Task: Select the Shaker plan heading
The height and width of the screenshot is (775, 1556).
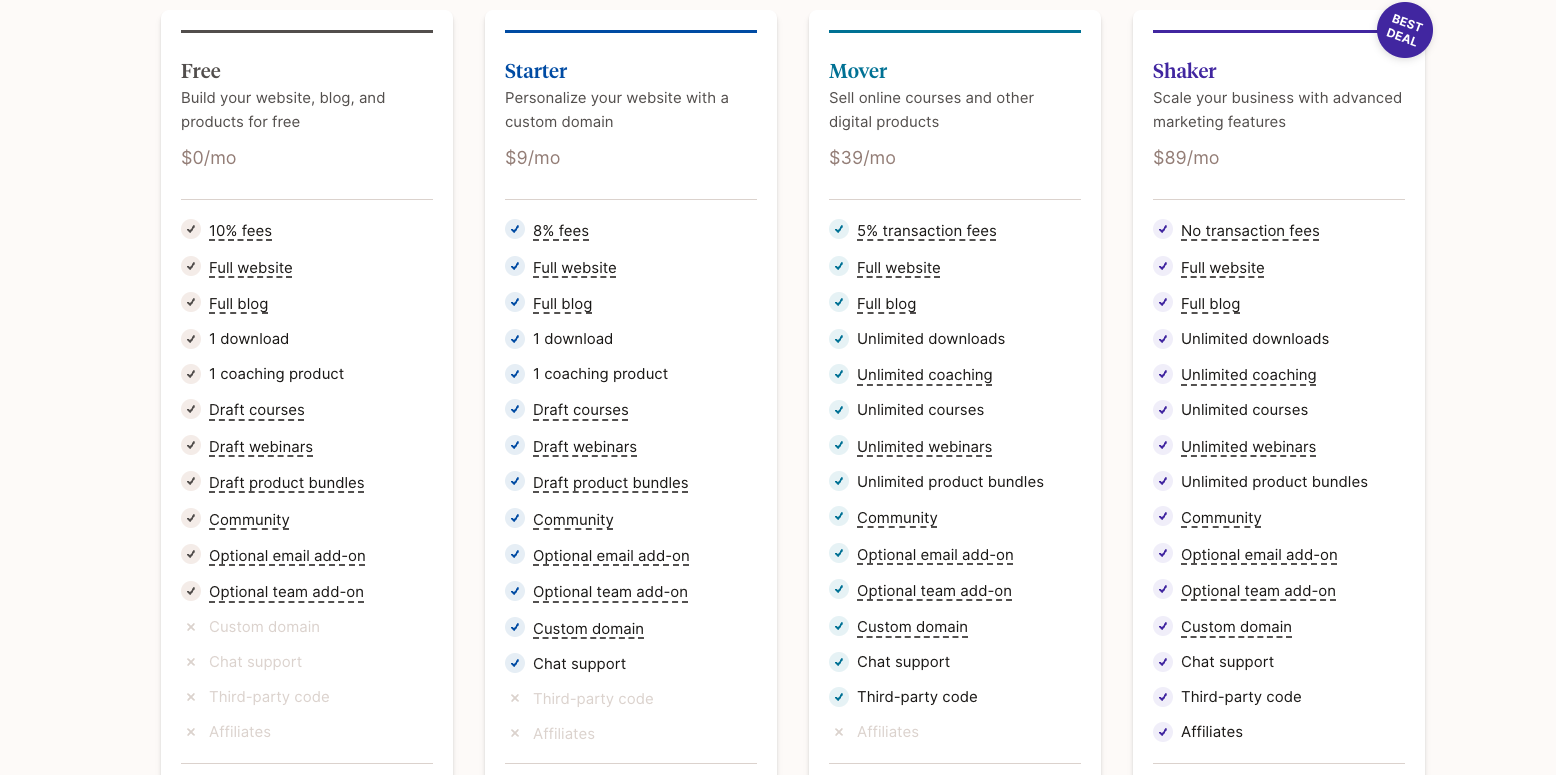Action: coord(1184,71)
